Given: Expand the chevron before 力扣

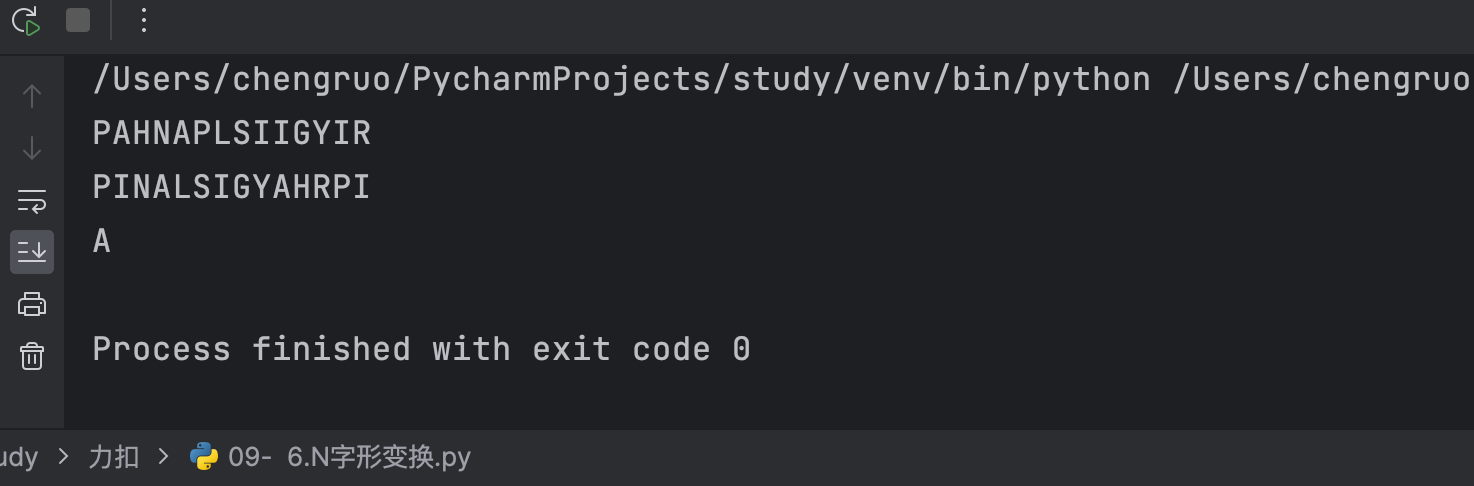Looking at the screenshot, I should tap(64, 458).
